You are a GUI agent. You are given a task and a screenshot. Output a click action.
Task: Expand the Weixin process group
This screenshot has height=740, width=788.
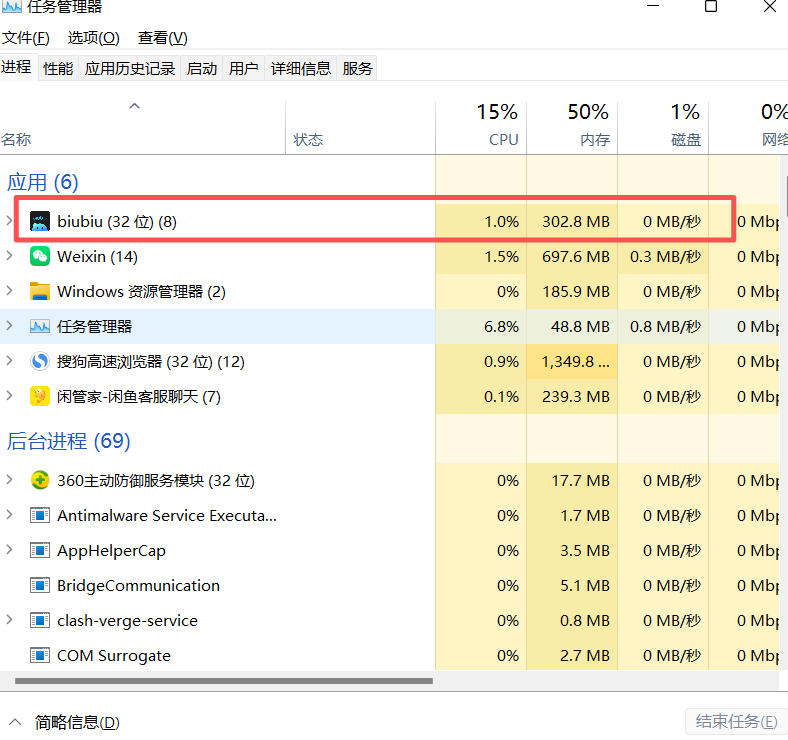pos(10,257)
